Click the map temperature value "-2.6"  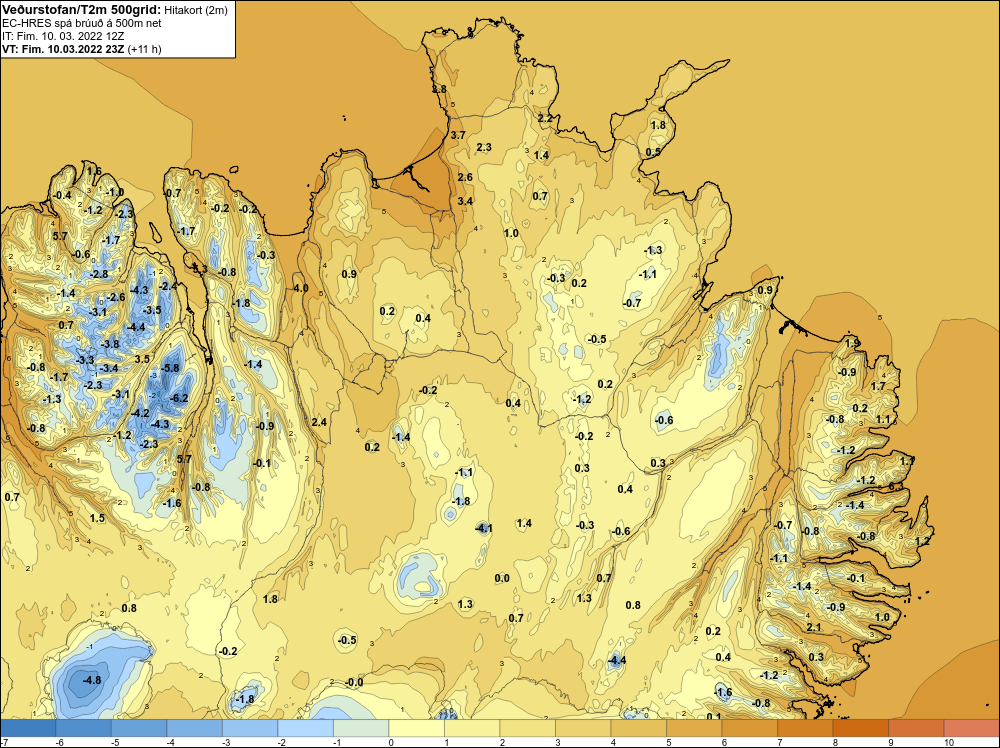tap(116, 297)
